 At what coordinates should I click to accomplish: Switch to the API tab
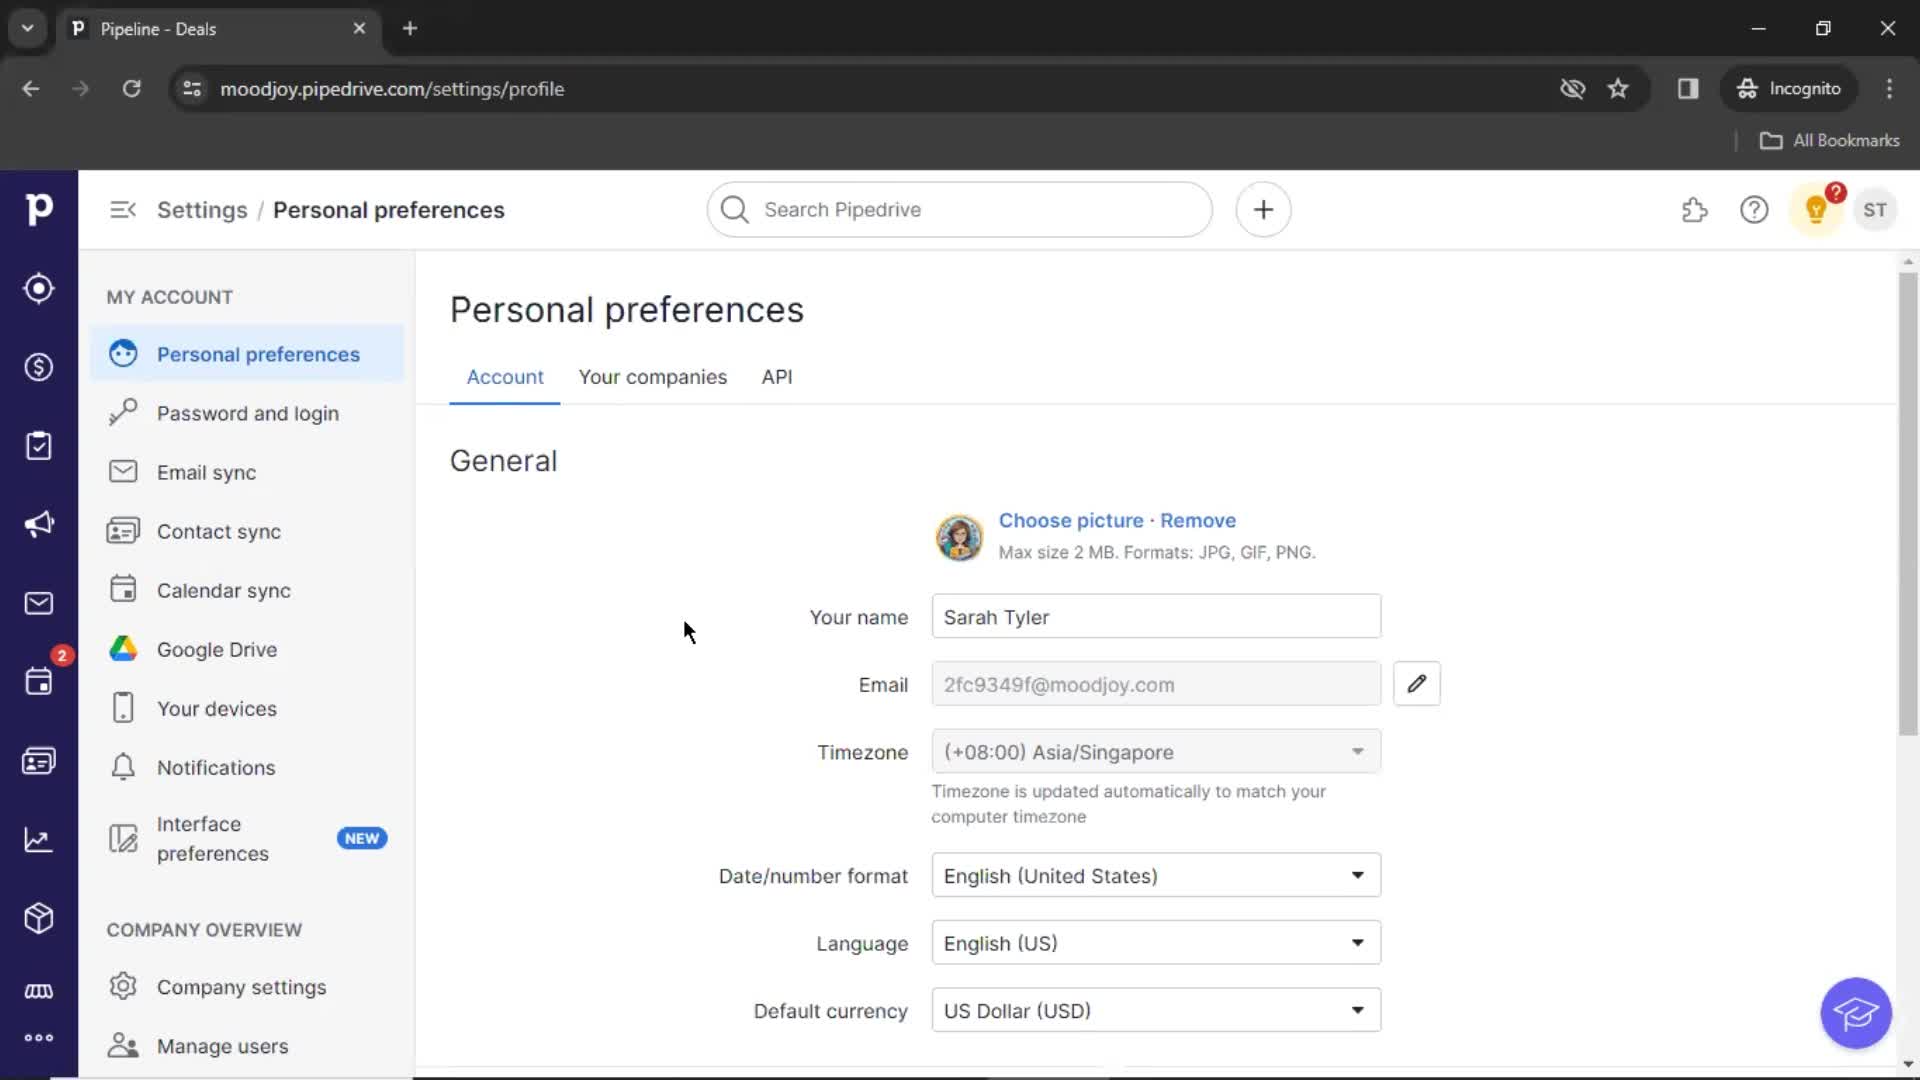pos(775,376)
